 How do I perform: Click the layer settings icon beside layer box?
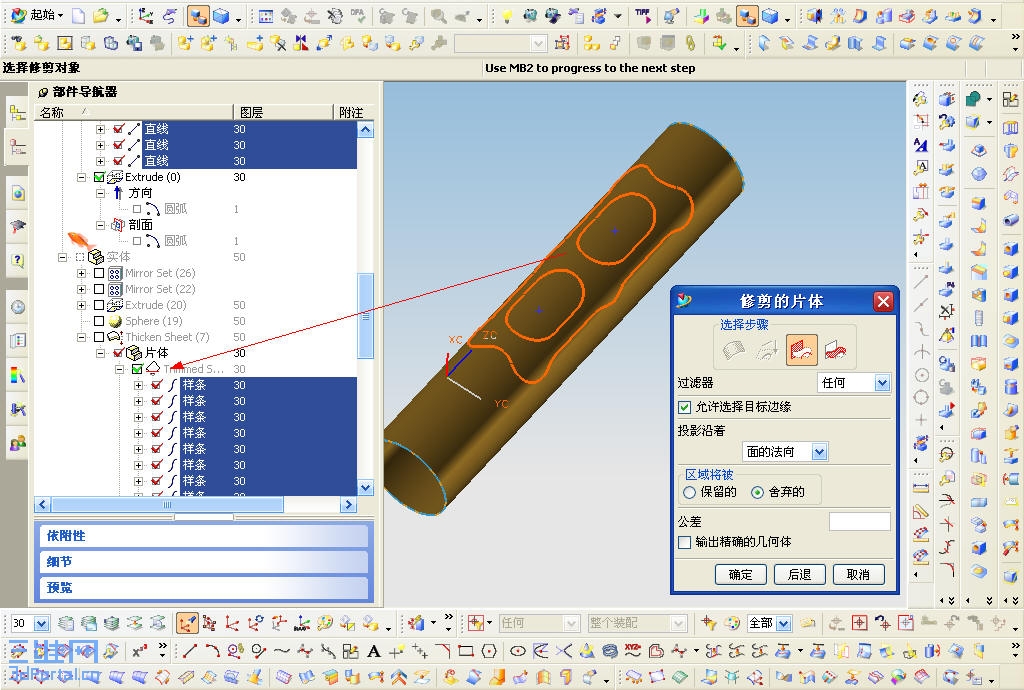tap(66, 623)
